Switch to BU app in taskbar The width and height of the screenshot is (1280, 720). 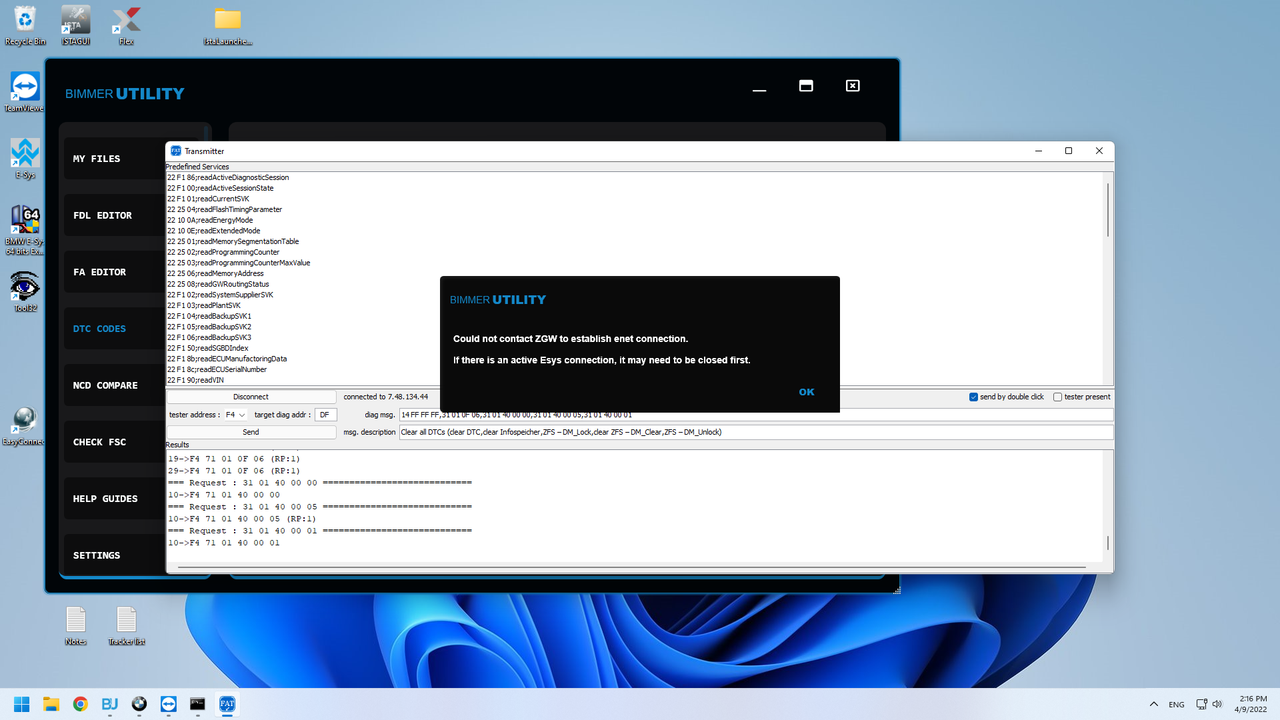tap(109, 704)
